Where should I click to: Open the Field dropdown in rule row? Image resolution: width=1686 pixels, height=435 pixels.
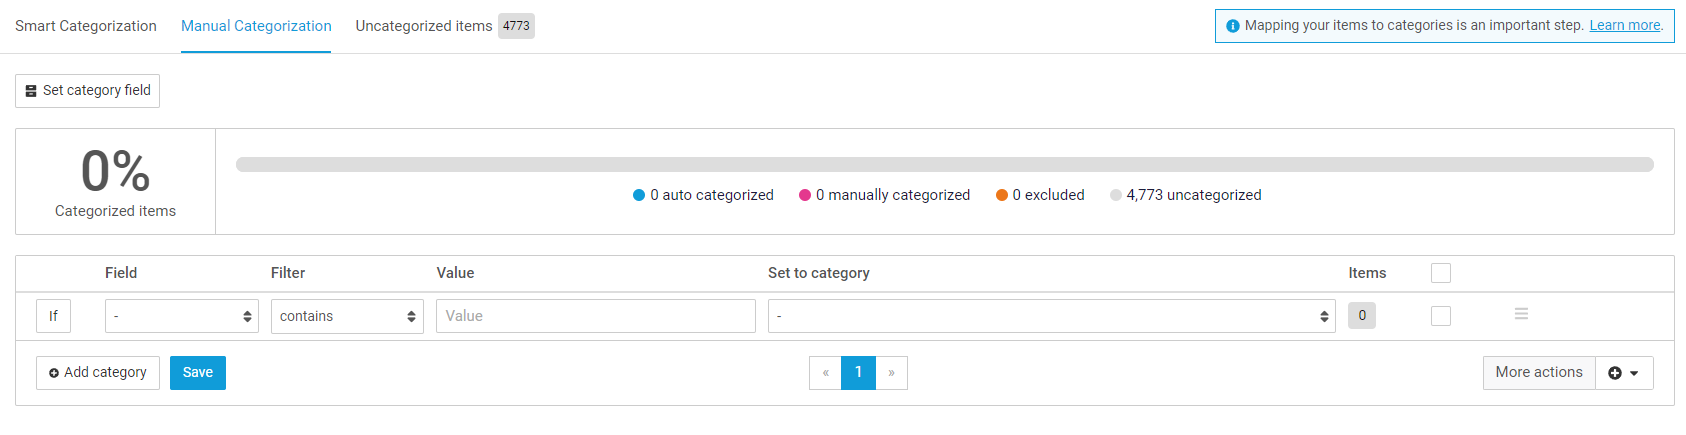click(181, 316)
